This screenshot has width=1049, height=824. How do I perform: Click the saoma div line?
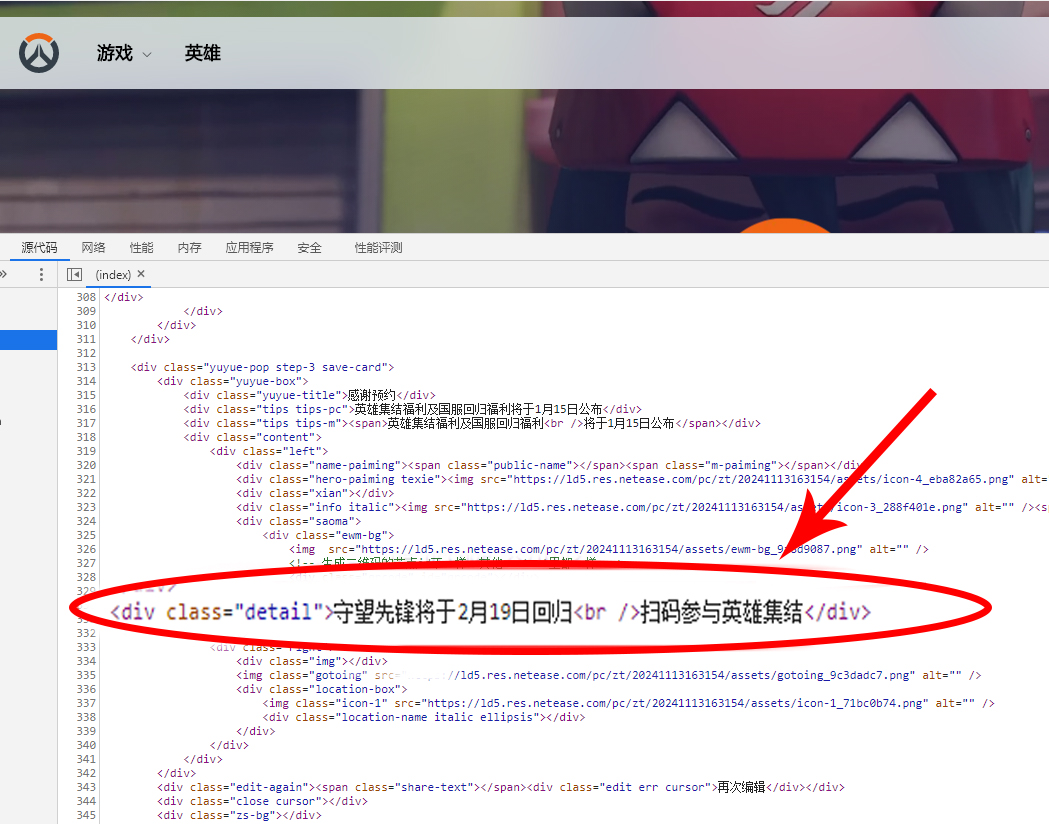pyautogui.click(x=298, y=521)
